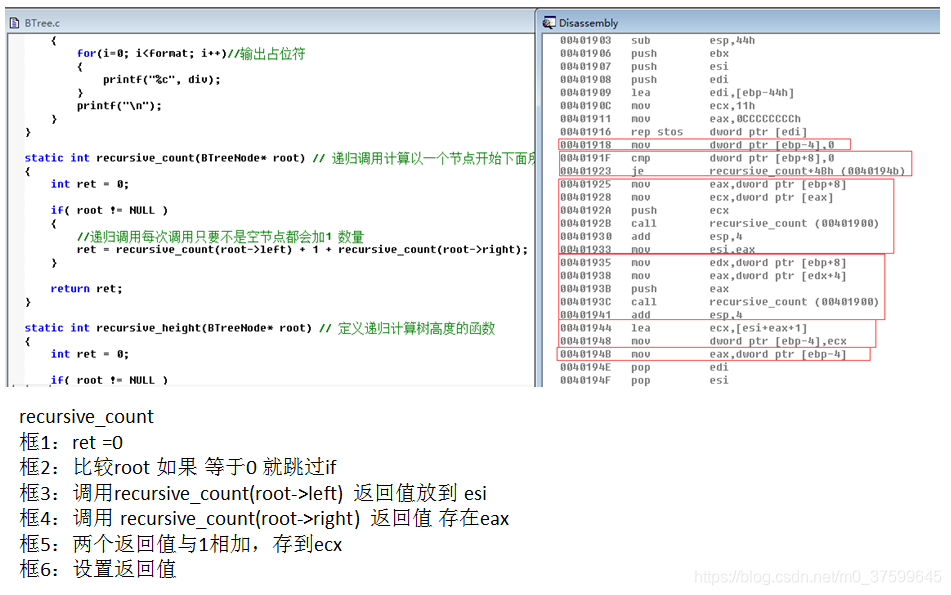Click the note 框2 about comparing root
951x595 pixels.
(x=178, y=467)
